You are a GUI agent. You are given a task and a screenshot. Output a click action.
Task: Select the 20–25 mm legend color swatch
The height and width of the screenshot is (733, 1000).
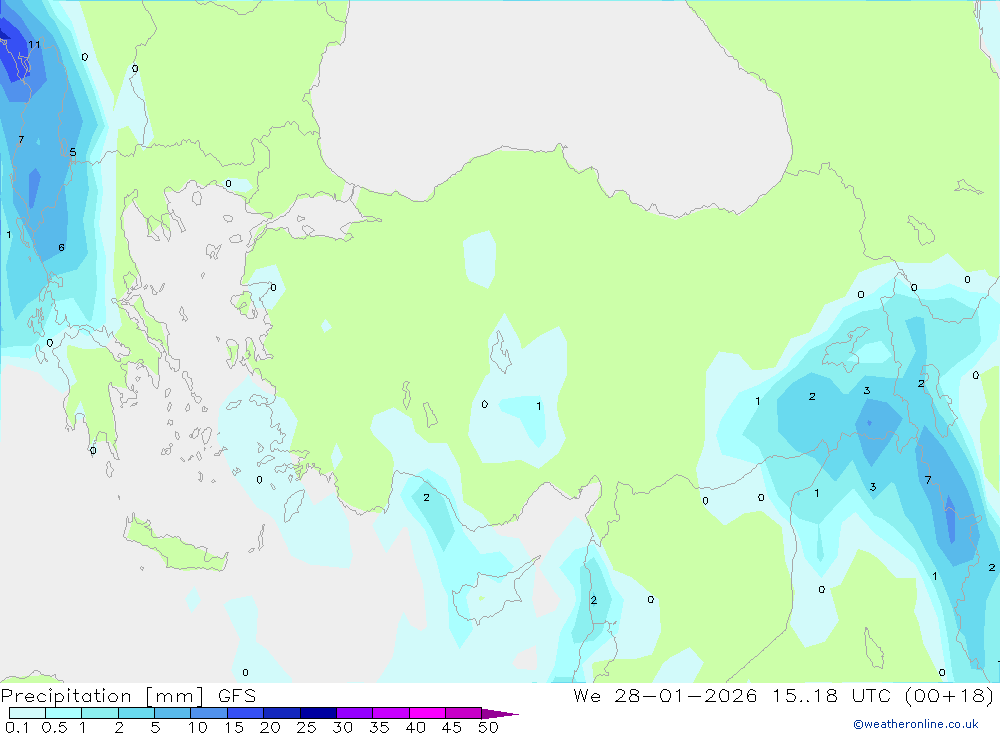click(x=282, y=713)
